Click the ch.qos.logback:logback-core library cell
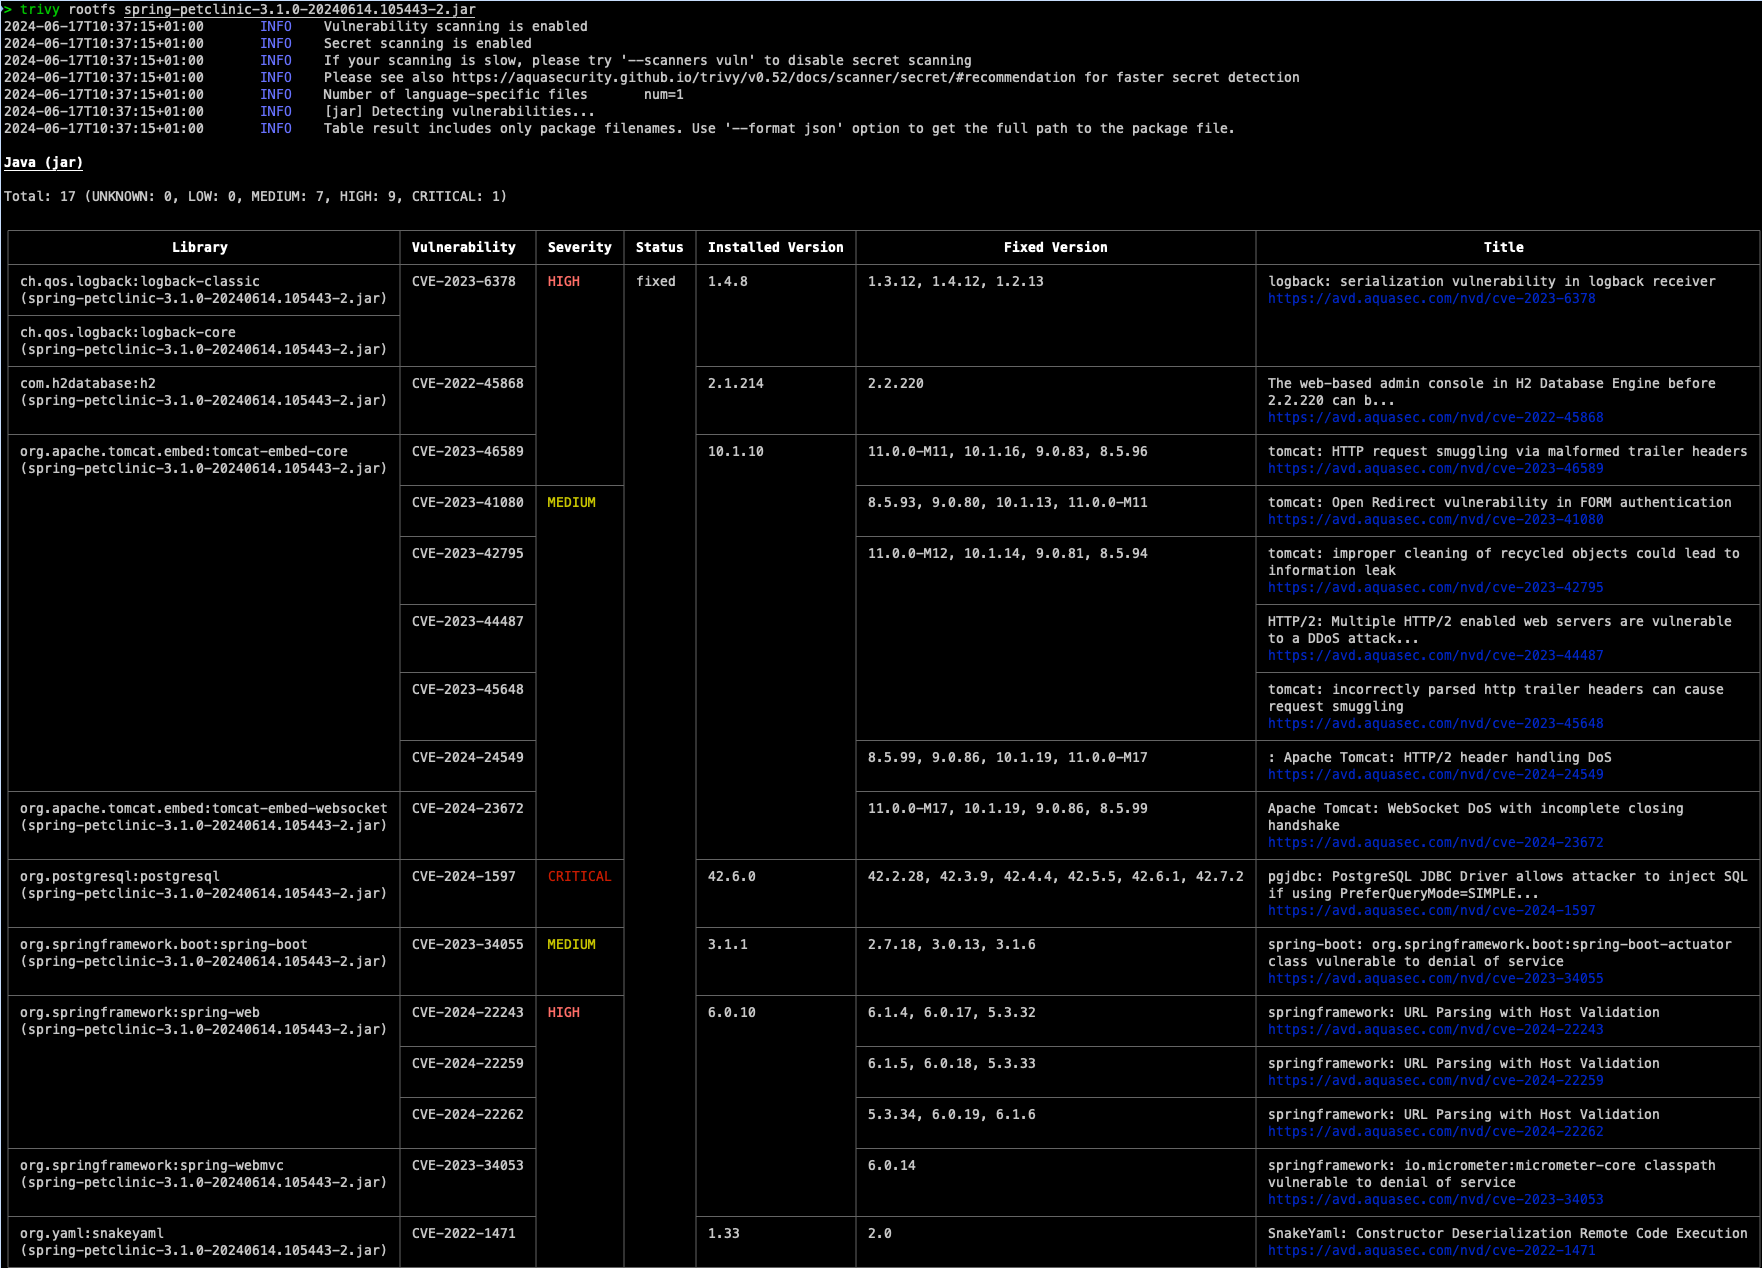The image size is (1762, 1268). [x=204, y=342]
